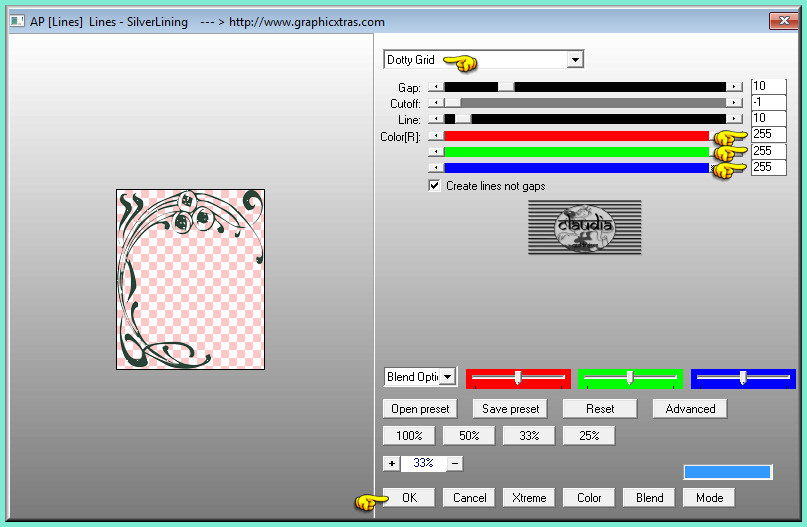Screen dimensions: 807x527
Task: Click the Gap slider left arrow
Action: click(x=436, y=87)
